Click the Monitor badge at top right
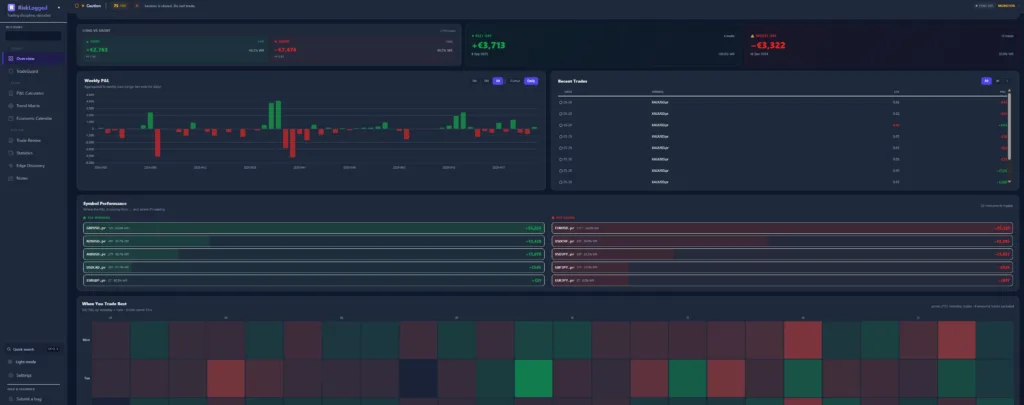The height and width of the screenshot is (405, 1024). [x=1006, y=5]
